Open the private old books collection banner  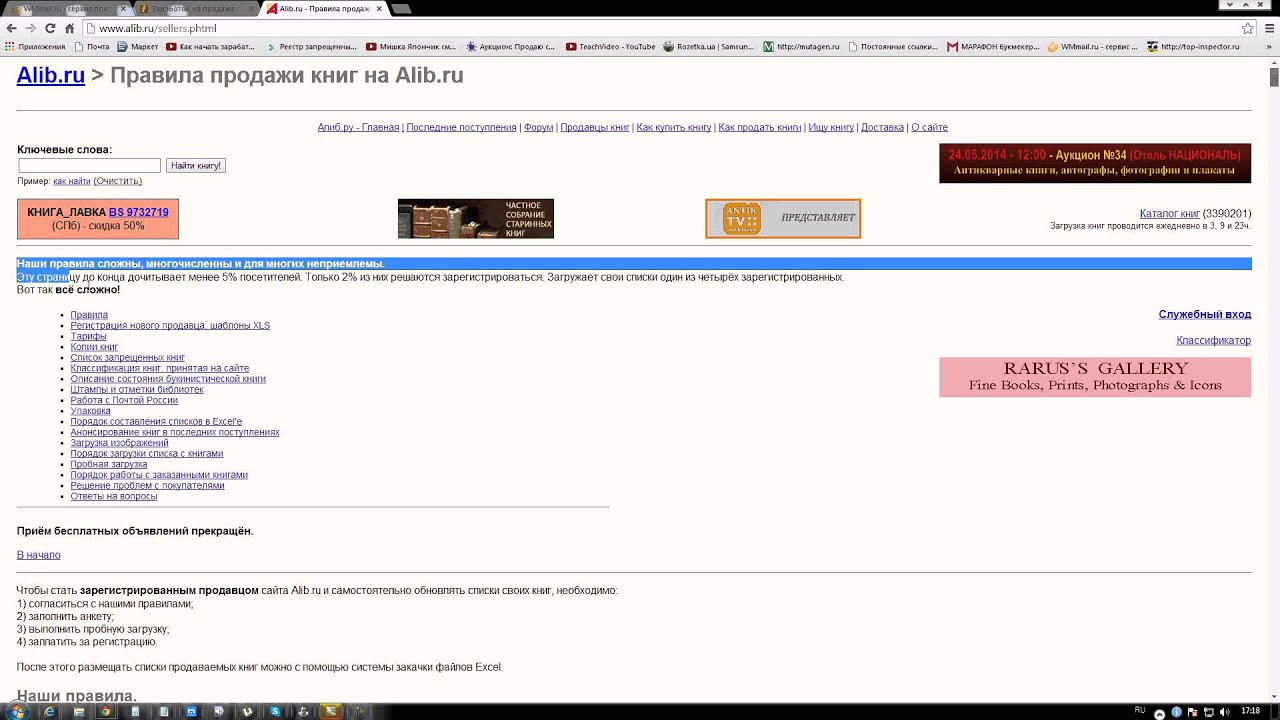pos(476,219)
